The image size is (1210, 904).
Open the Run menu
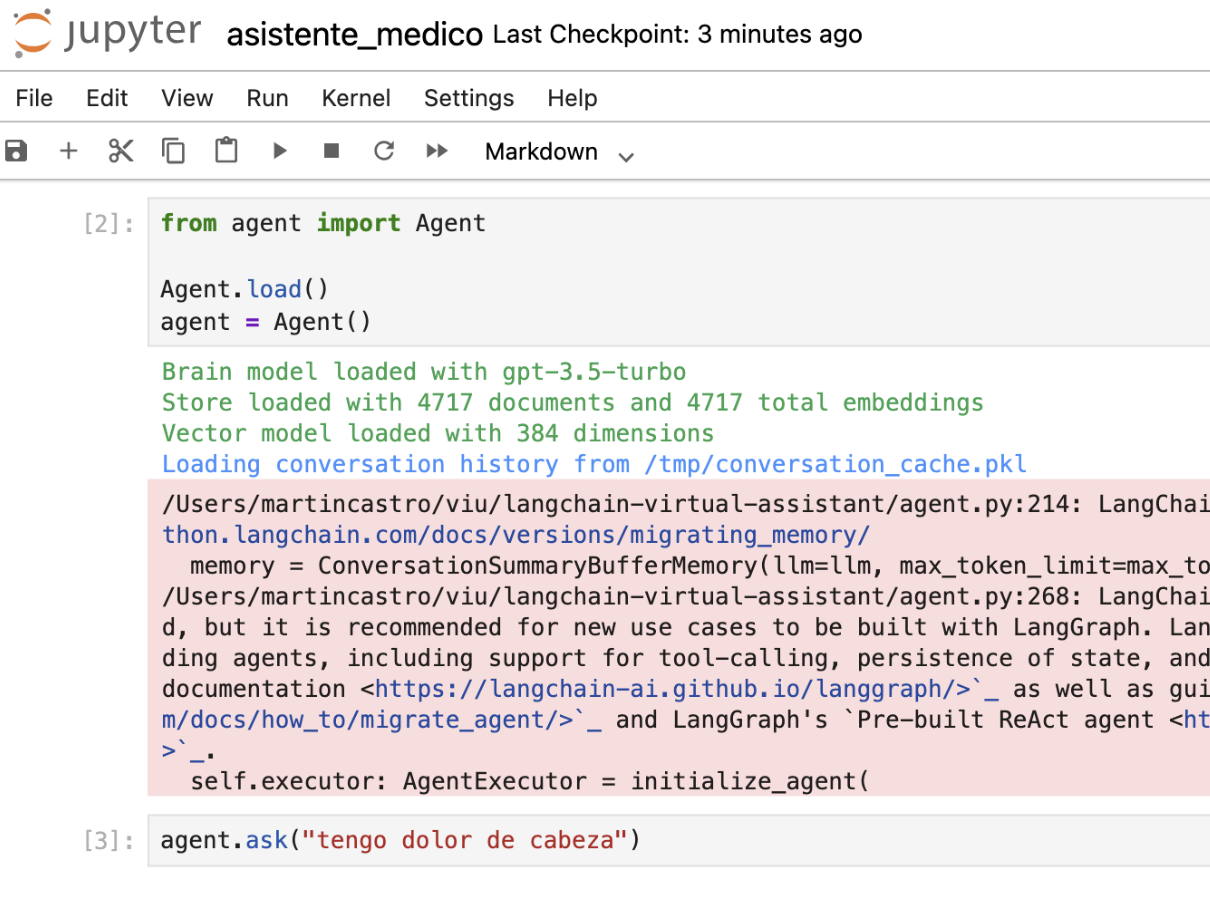click(x=267, y=98)
